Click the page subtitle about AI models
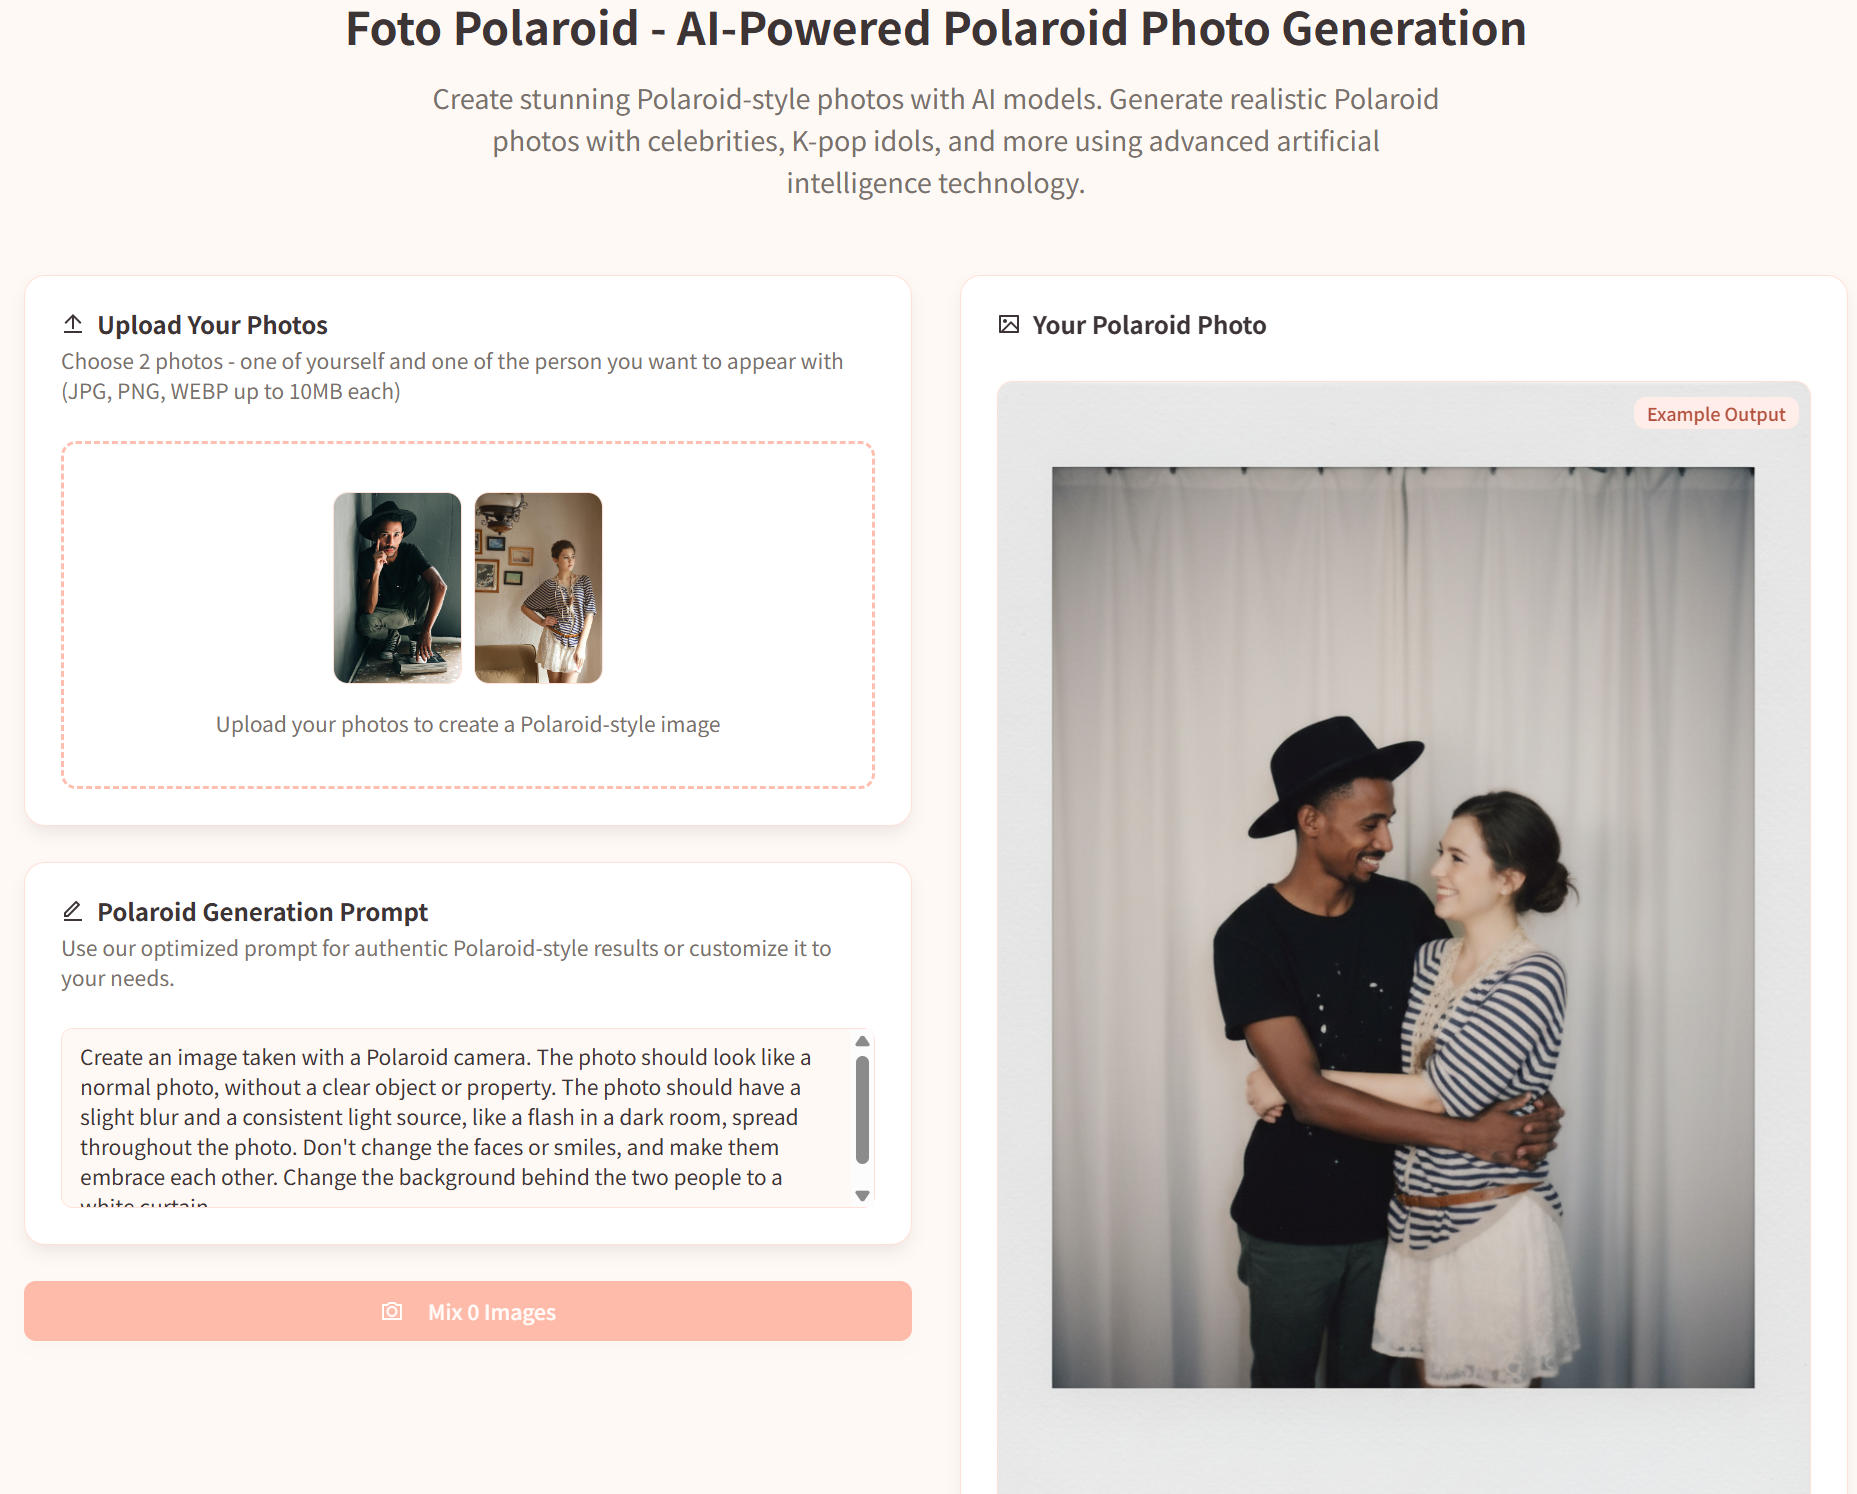The image size is (1857, 1494). pyautogui.click(x=935, y=141)
